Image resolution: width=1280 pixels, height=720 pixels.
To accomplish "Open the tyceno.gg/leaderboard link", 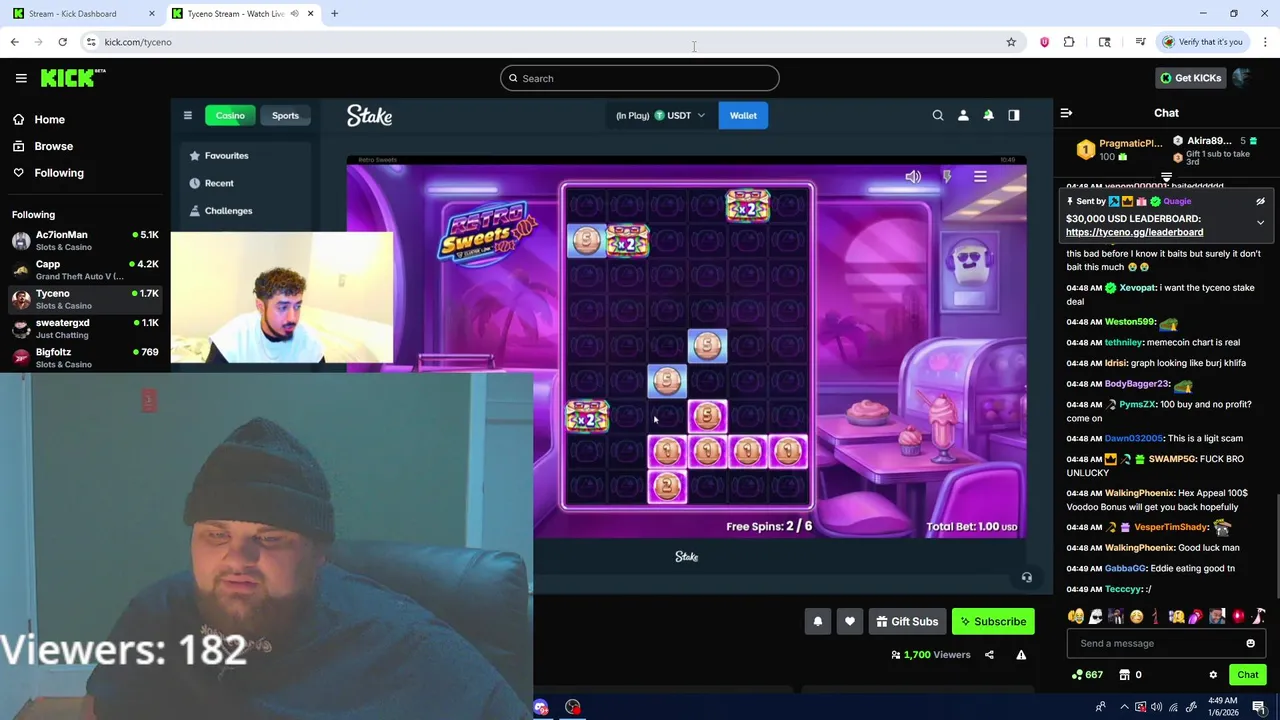I will [x=1134, y=232].
